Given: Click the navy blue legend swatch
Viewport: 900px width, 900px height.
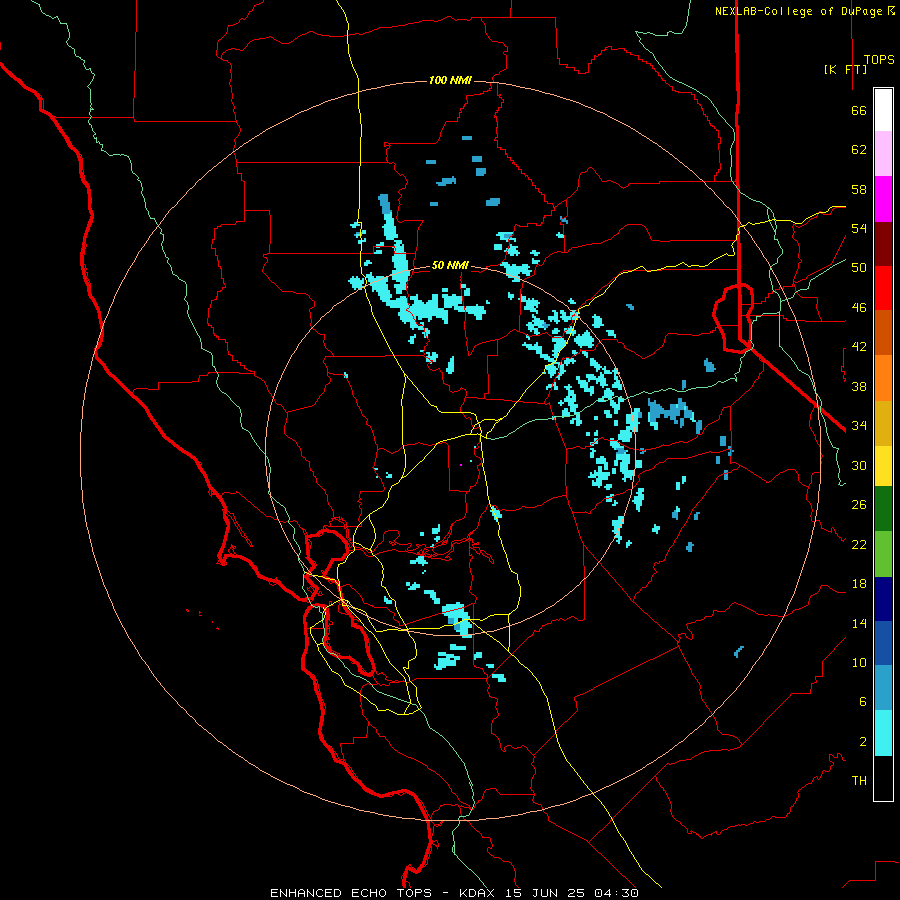Looking at the screenshot, I should click(x=883, y=599).
